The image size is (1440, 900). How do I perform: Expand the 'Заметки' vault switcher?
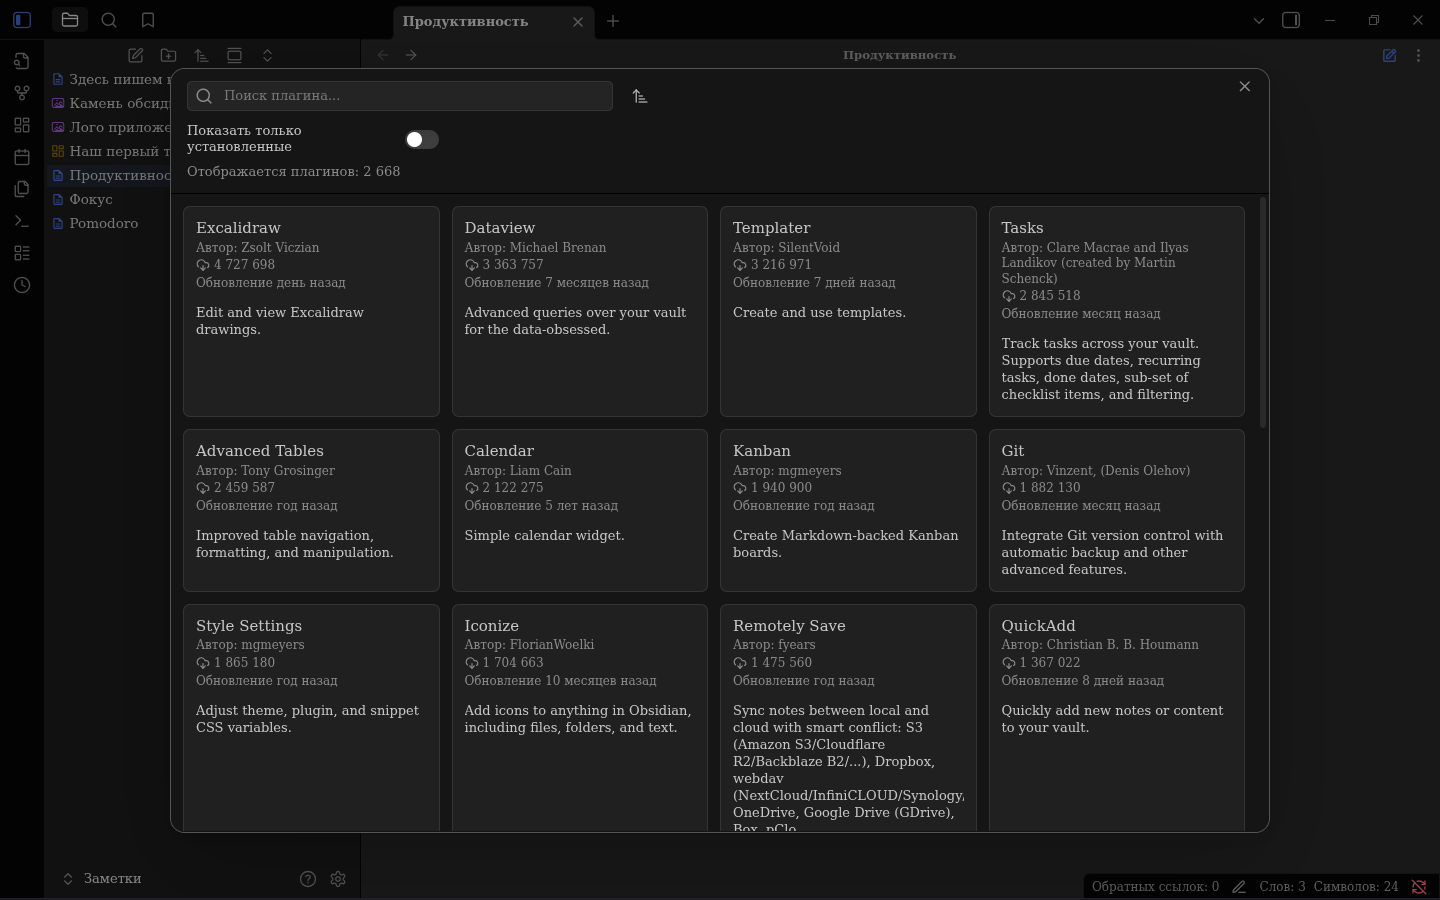102,879
